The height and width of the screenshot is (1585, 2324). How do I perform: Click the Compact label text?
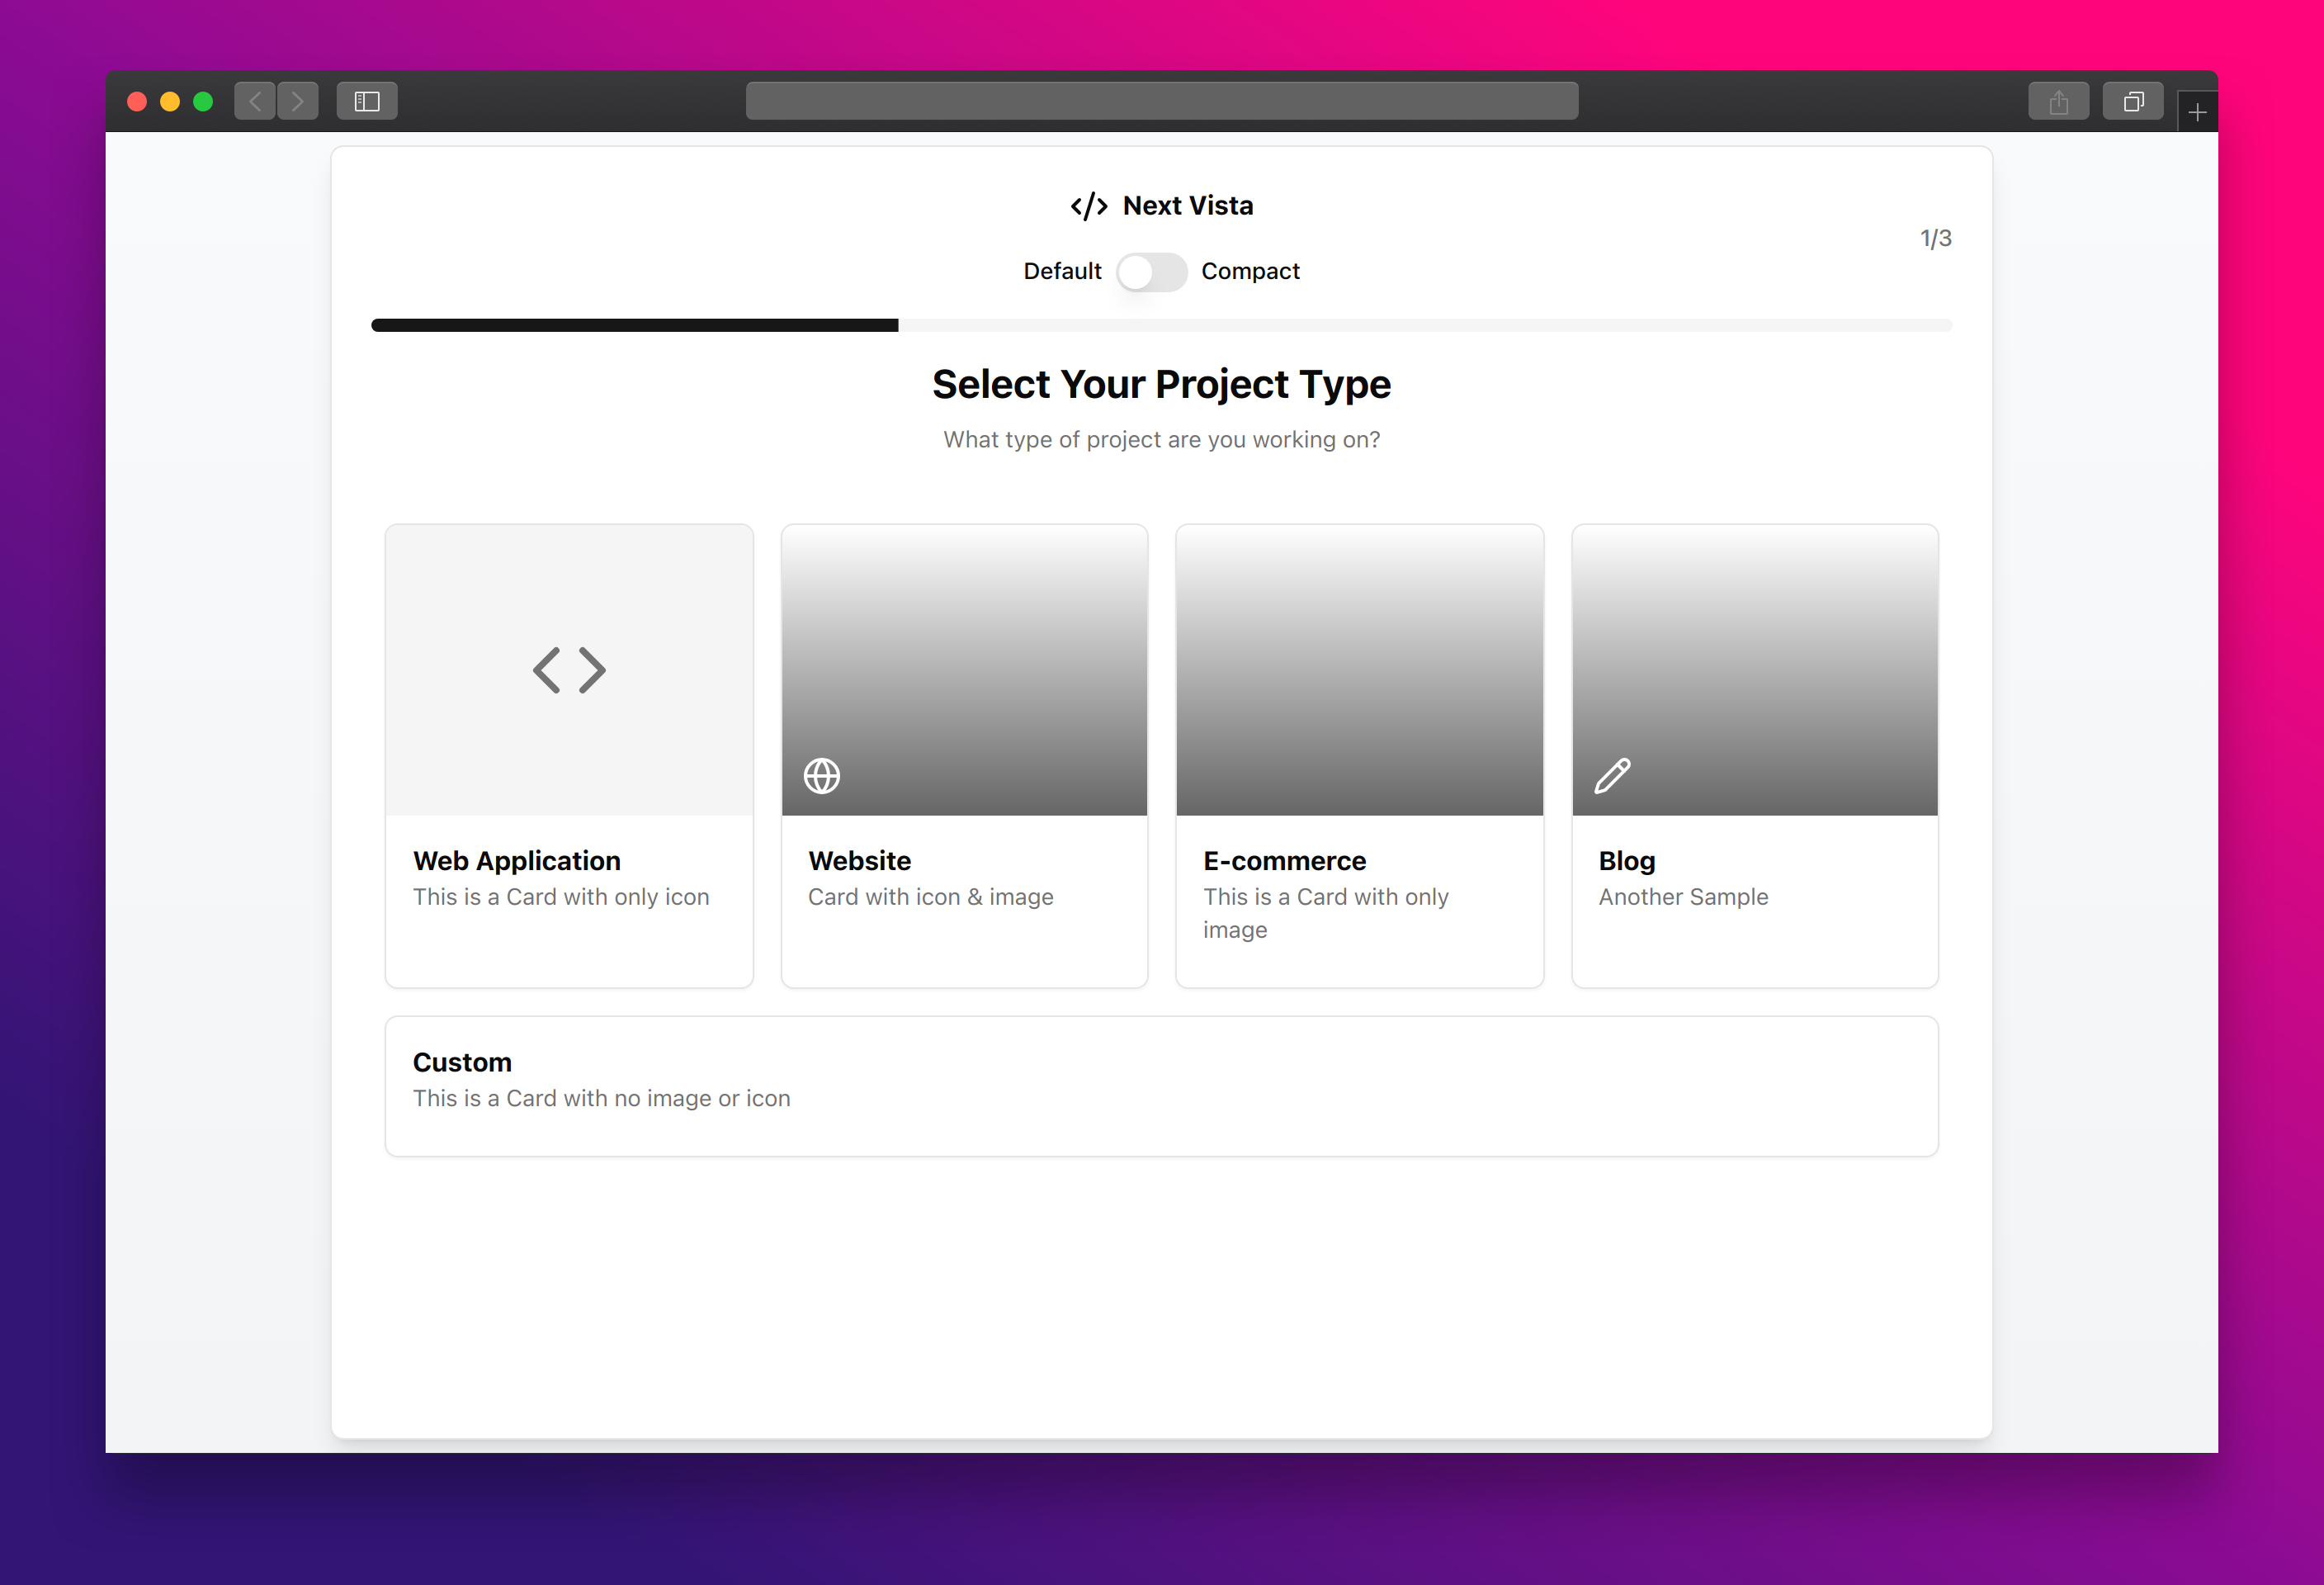[1249, 270]
